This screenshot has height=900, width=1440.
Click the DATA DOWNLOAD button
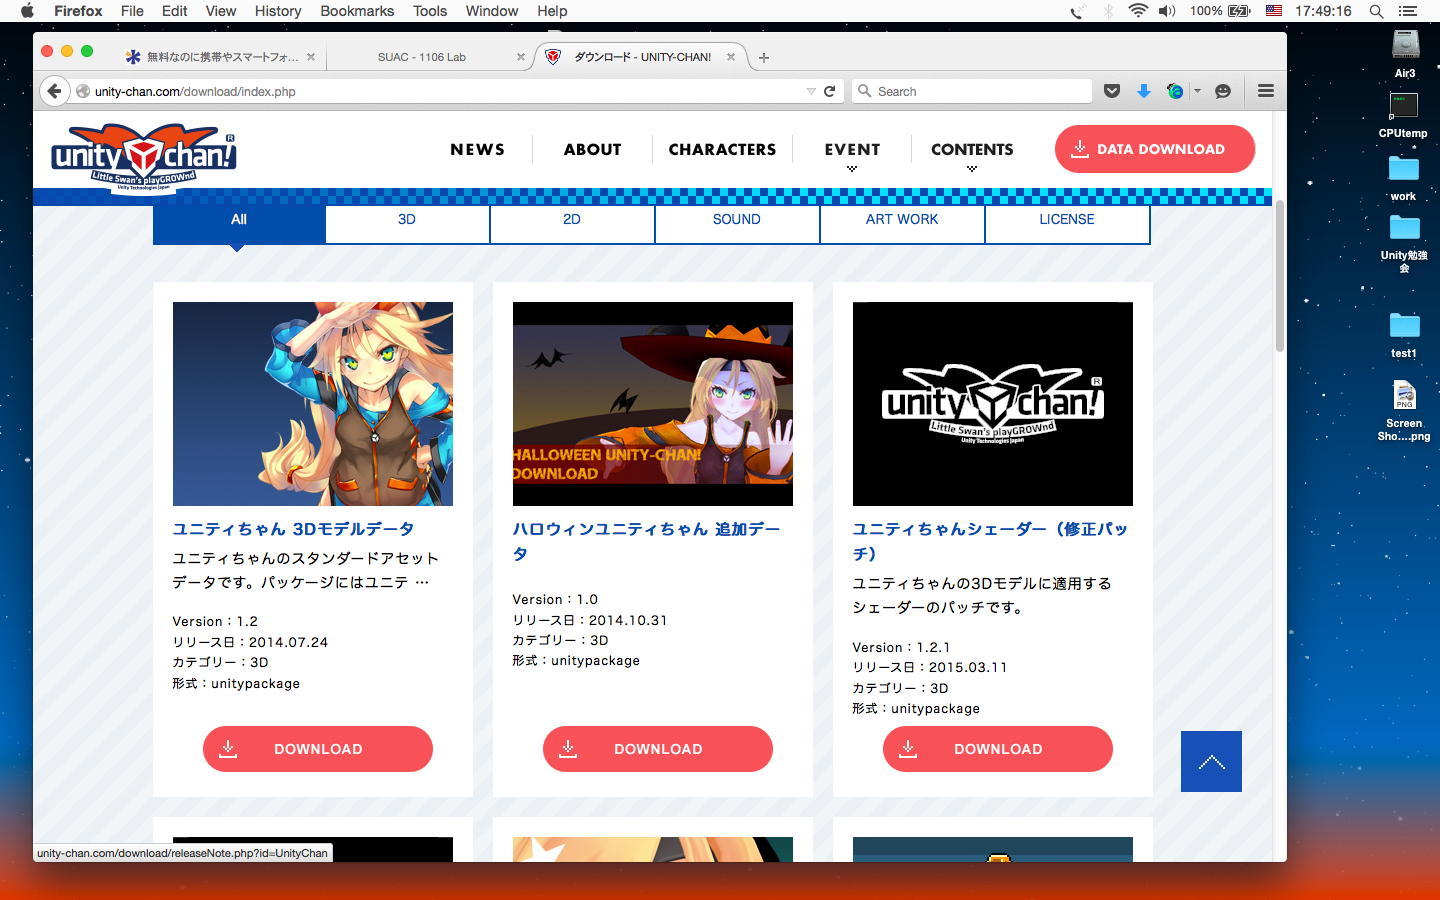[x=1155, y=149]
